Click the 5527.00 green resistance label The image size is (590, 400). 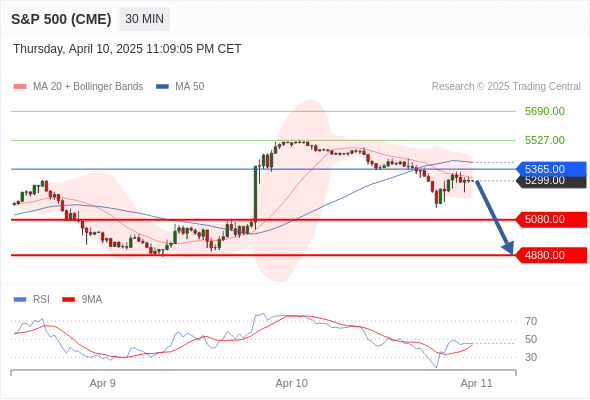tap(545, 140)
